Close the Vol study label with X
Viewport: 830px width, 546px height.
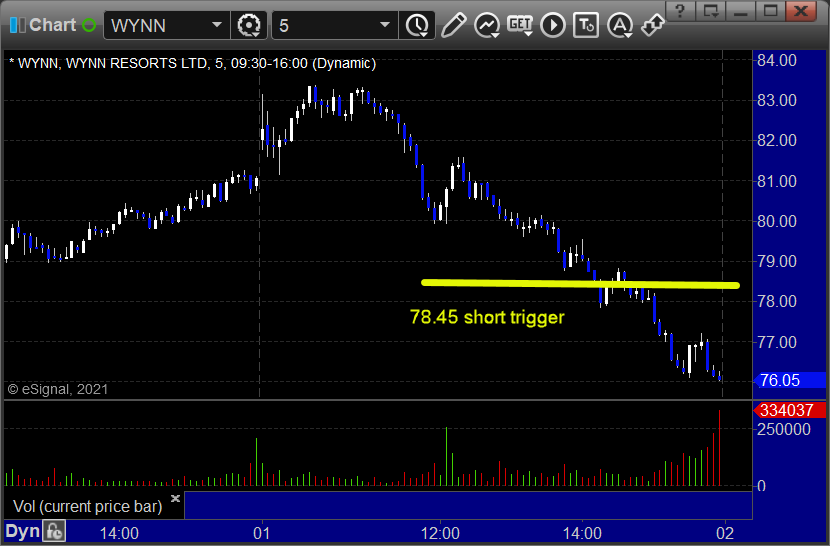pos(175,498)
